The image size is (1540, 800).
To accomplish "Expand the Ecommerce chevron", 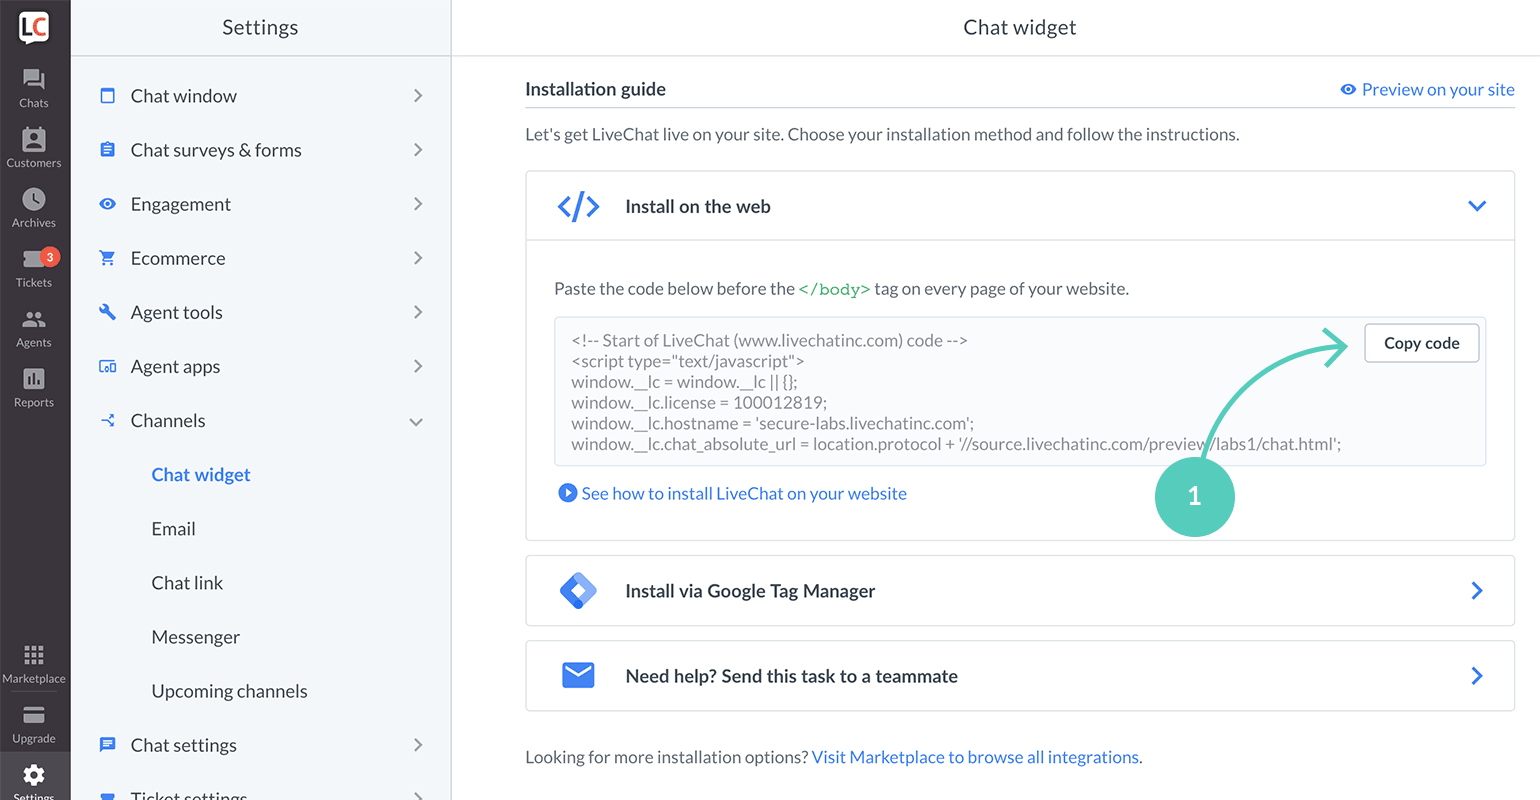I will coord(418,258).
